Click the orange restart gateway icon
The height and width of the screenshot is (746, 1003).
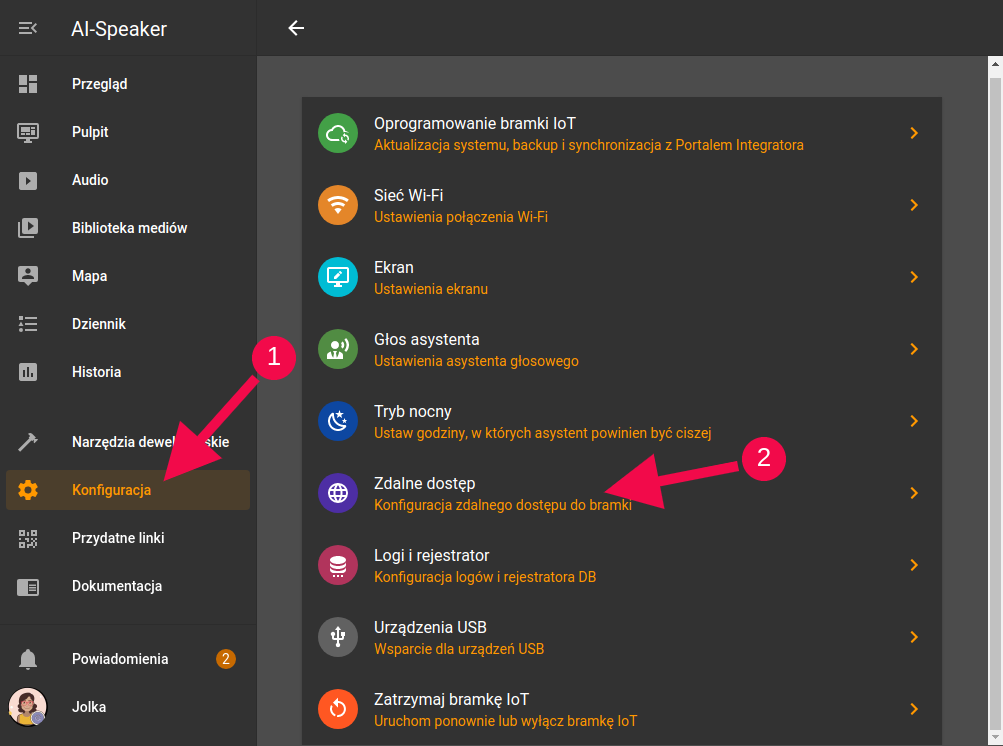338,710
